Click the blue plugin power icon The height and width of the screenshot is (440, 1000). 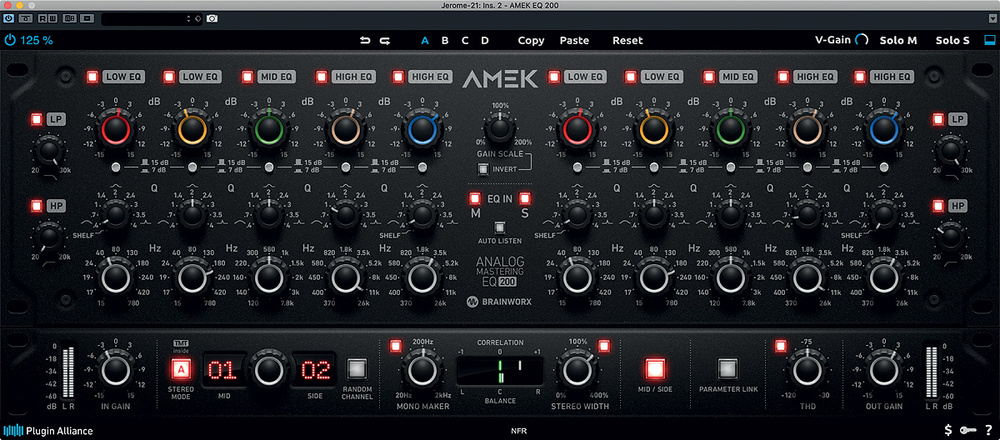[x=10, y=40]
